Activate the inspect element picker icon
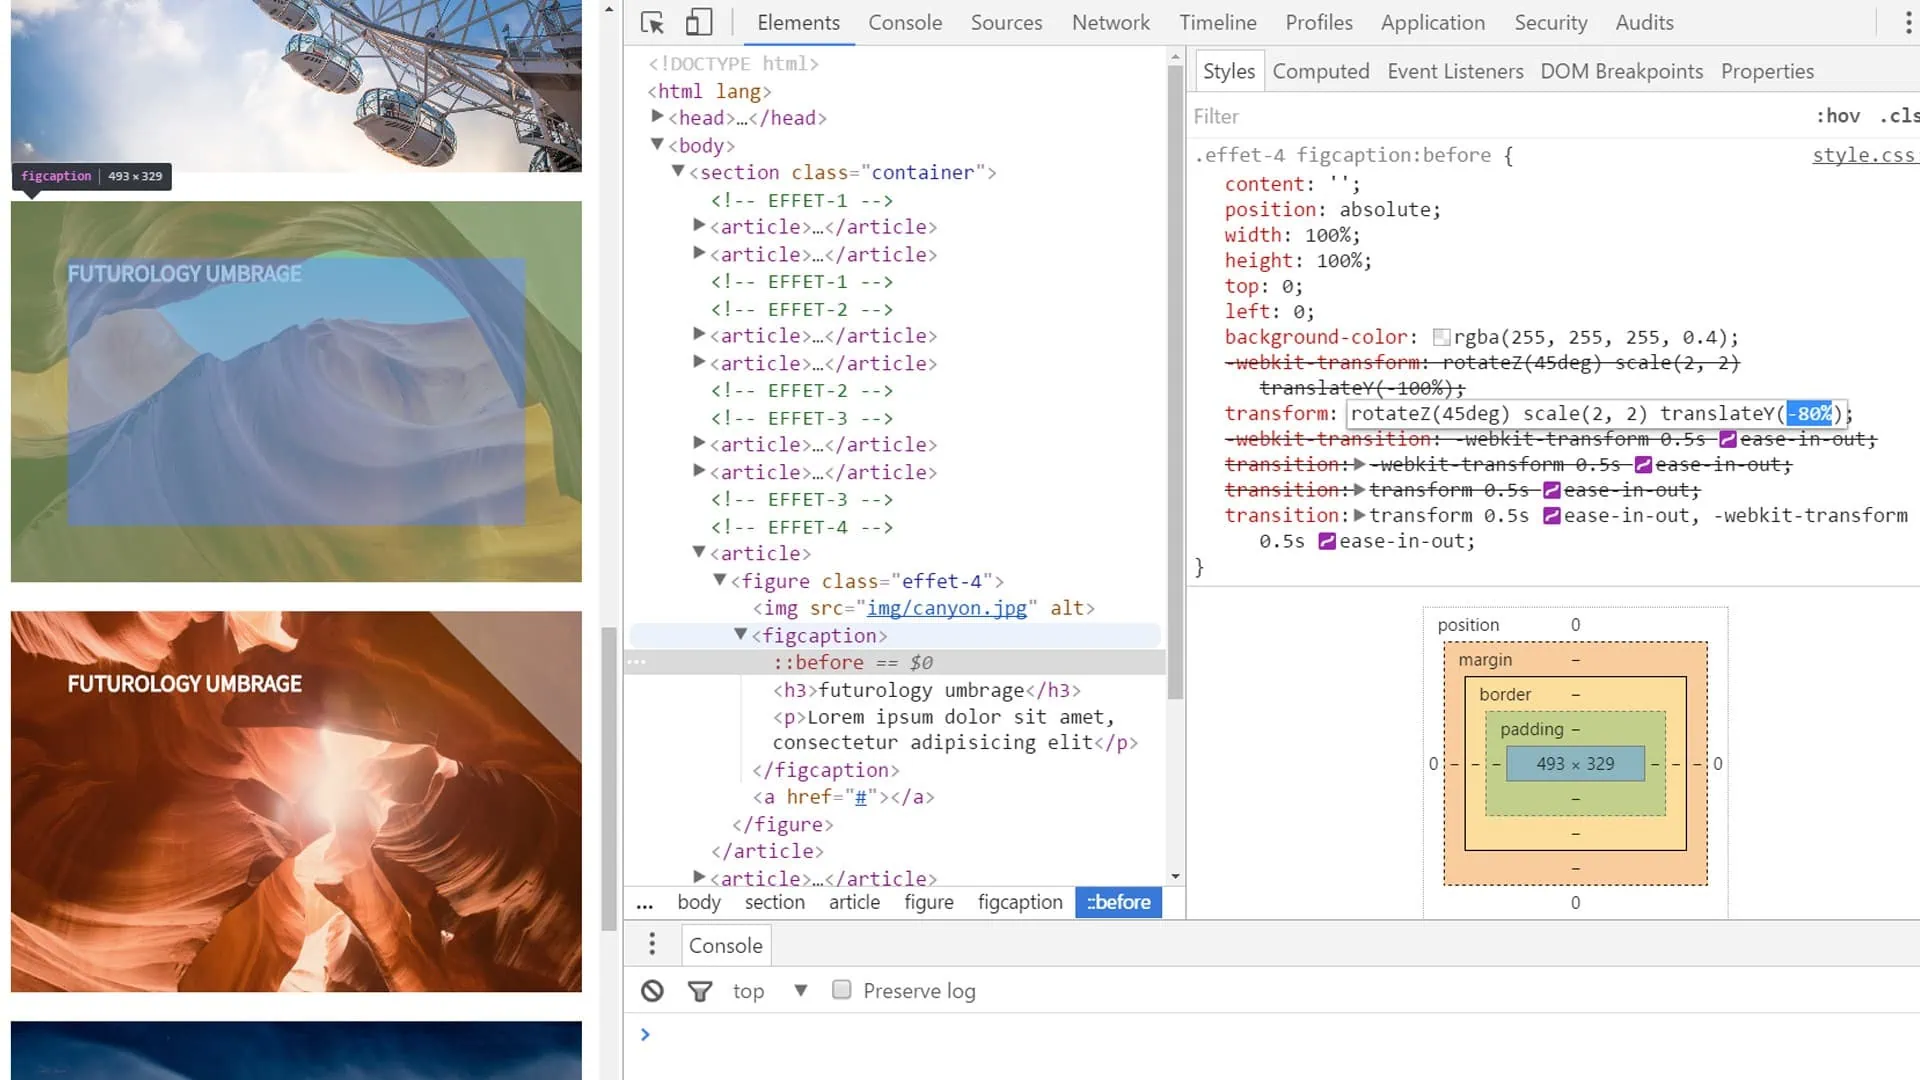This screenshot has width=1920, height=1080. pyautogui.click(x=652, y=23)
